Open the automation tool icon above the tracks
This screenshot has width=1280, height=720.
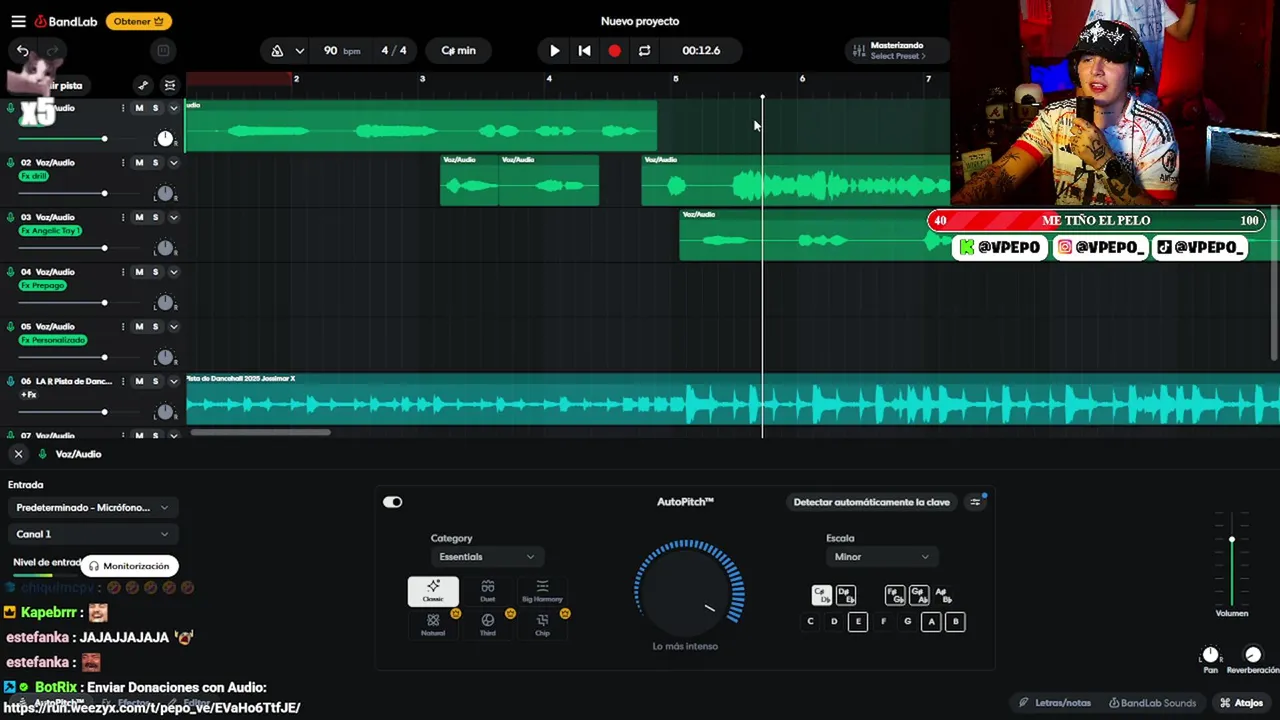143,86
